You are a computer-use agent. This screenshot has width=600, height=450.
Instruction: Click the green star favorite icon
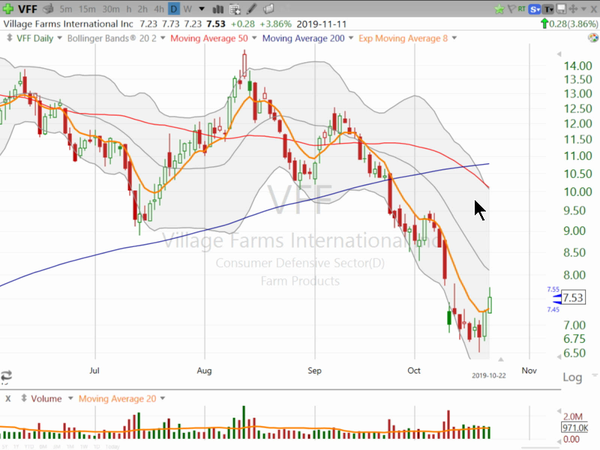pos(499,9)
